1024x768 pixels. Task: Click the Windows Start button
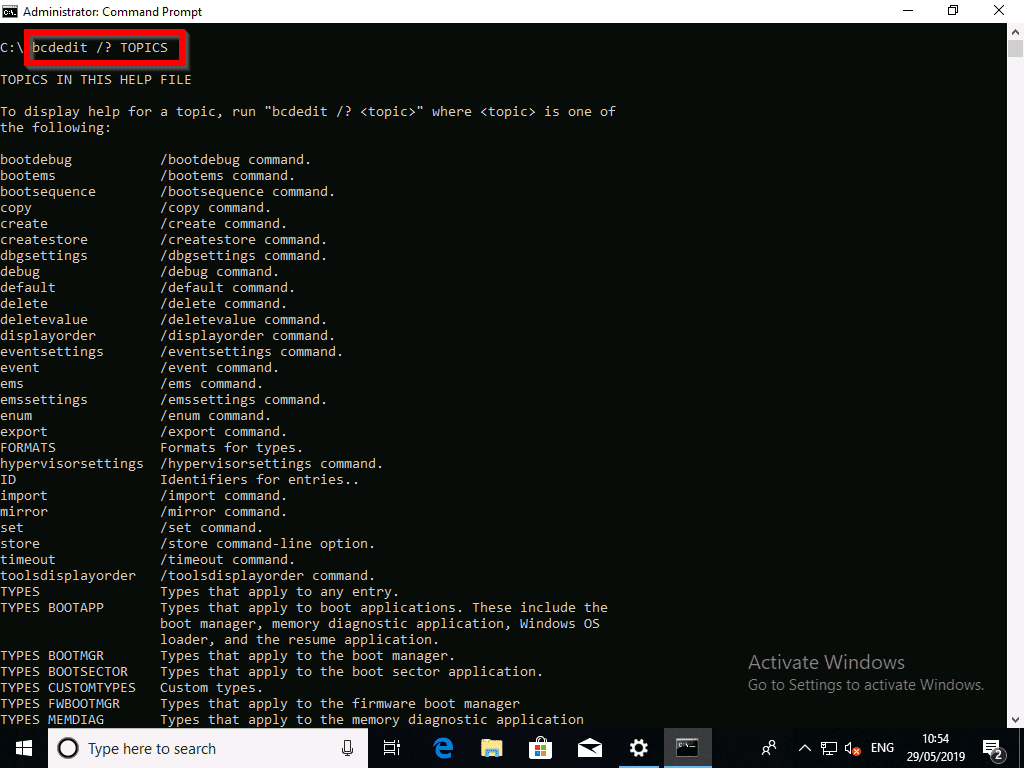(x=24, y=747)
